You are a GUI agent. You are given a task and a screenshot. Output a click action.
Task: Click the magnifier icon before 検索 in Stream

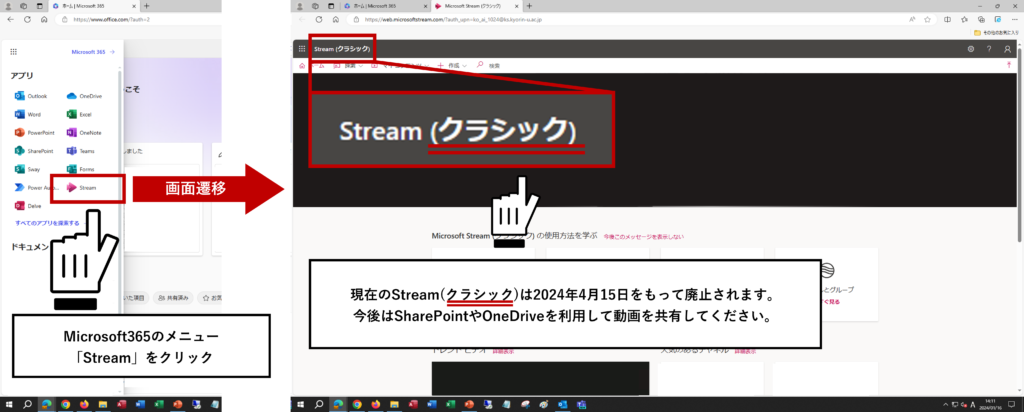click(480, 65)
